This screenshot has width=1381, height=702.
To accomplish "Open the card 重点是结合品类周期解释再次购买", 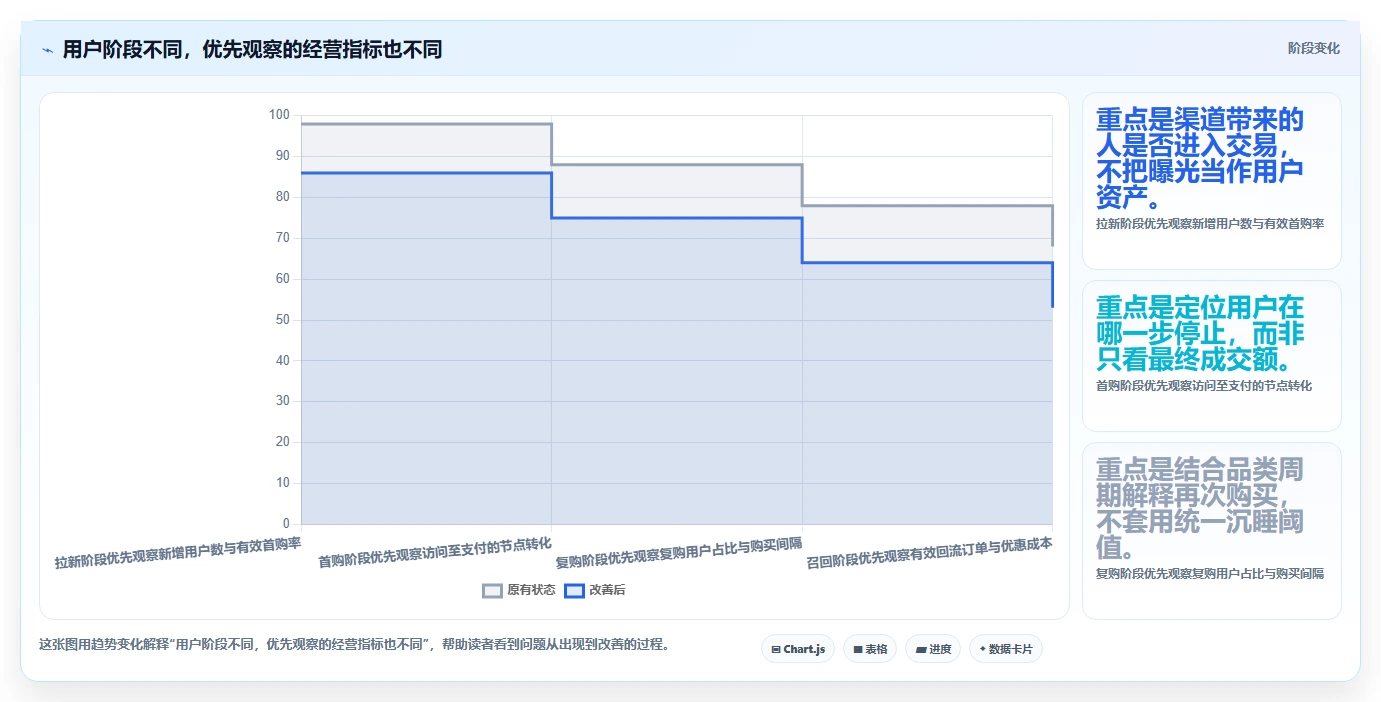I will (x=1211, y=531).
